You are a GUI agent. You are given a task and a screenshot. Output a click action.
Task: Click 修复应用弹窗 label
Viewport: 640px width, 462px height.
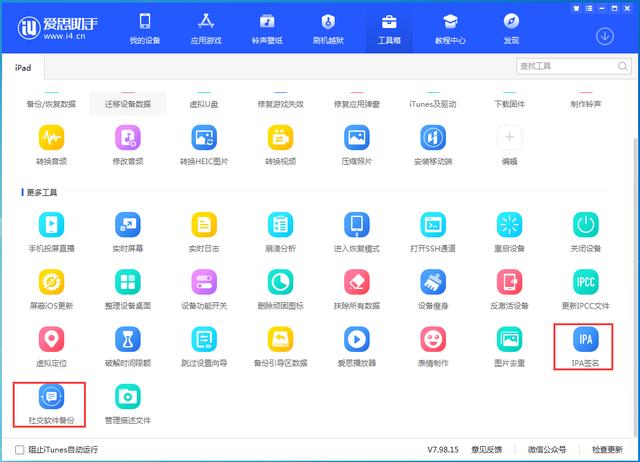click(357, 104)
